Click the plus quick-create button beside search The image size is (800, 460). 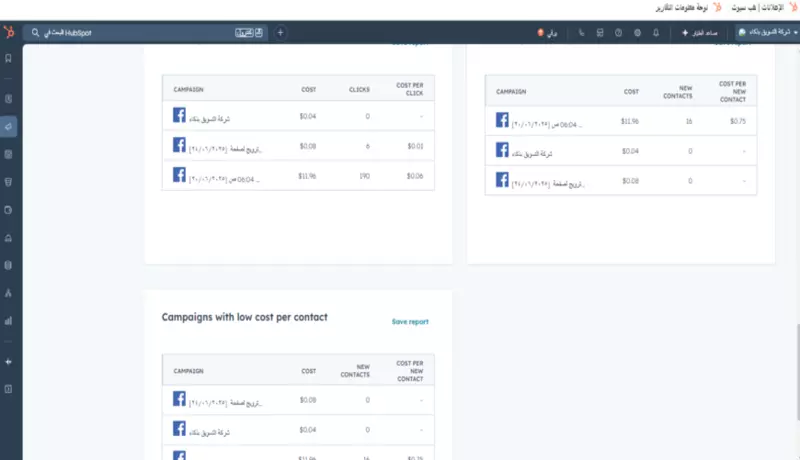click(280, 33)
